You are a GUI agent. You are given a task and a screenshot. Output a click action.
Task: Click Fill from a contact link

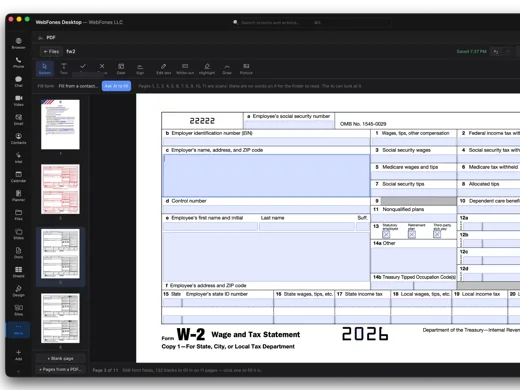click(x=78, y=86)
